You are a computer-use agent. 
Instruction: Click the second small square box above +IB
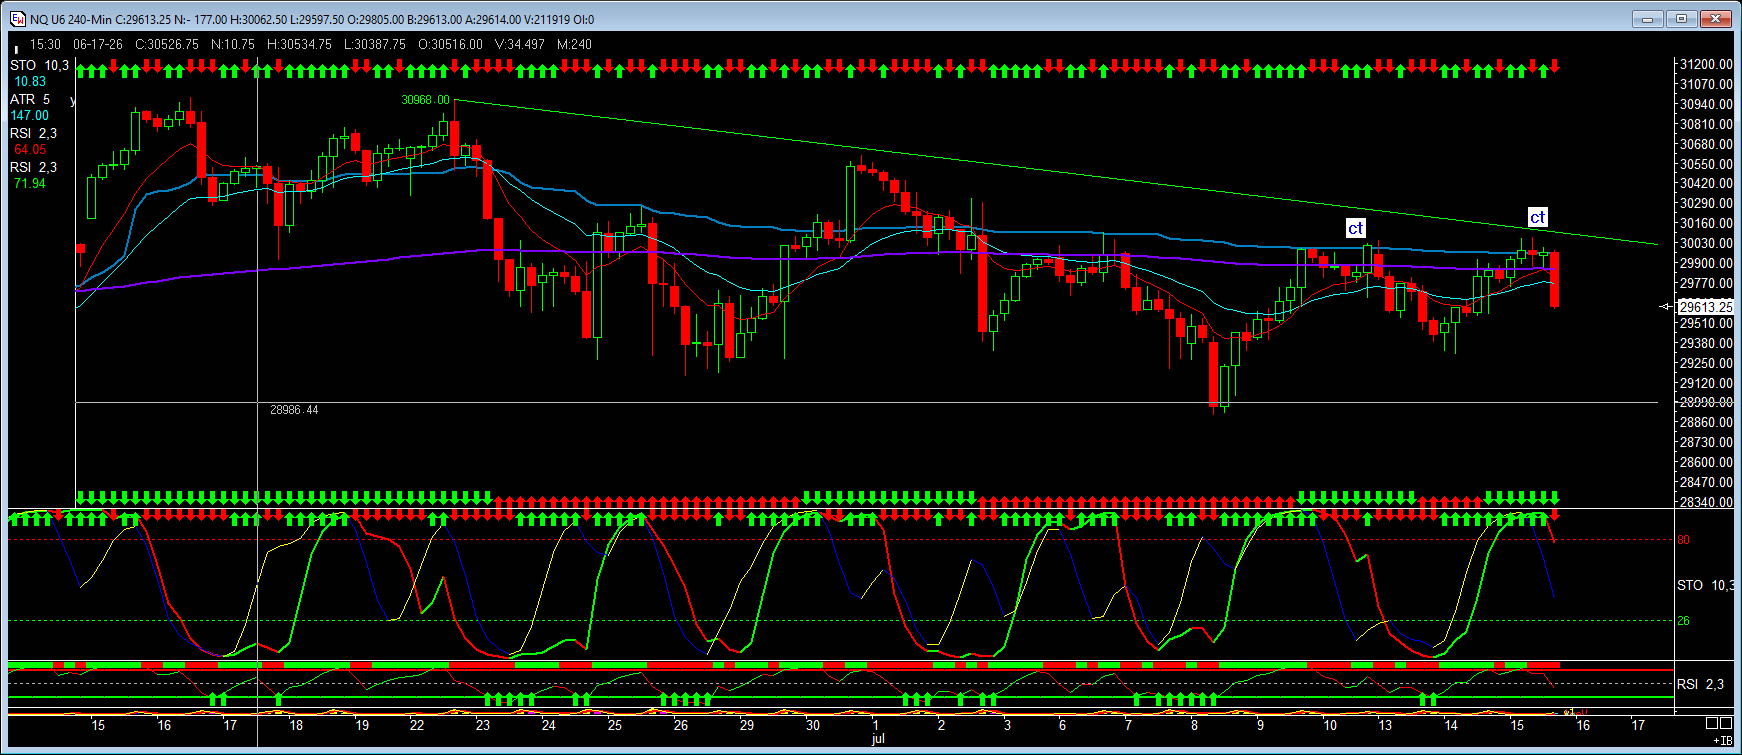[1725, 723]
